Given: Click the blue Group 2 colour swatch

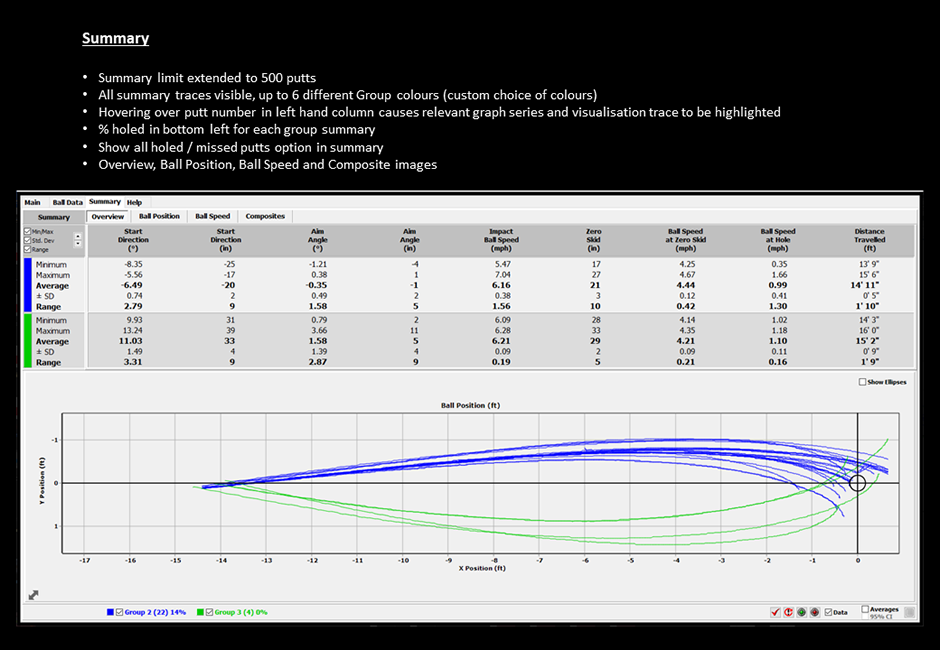Looking at the screenshot, I should point(112,612).
